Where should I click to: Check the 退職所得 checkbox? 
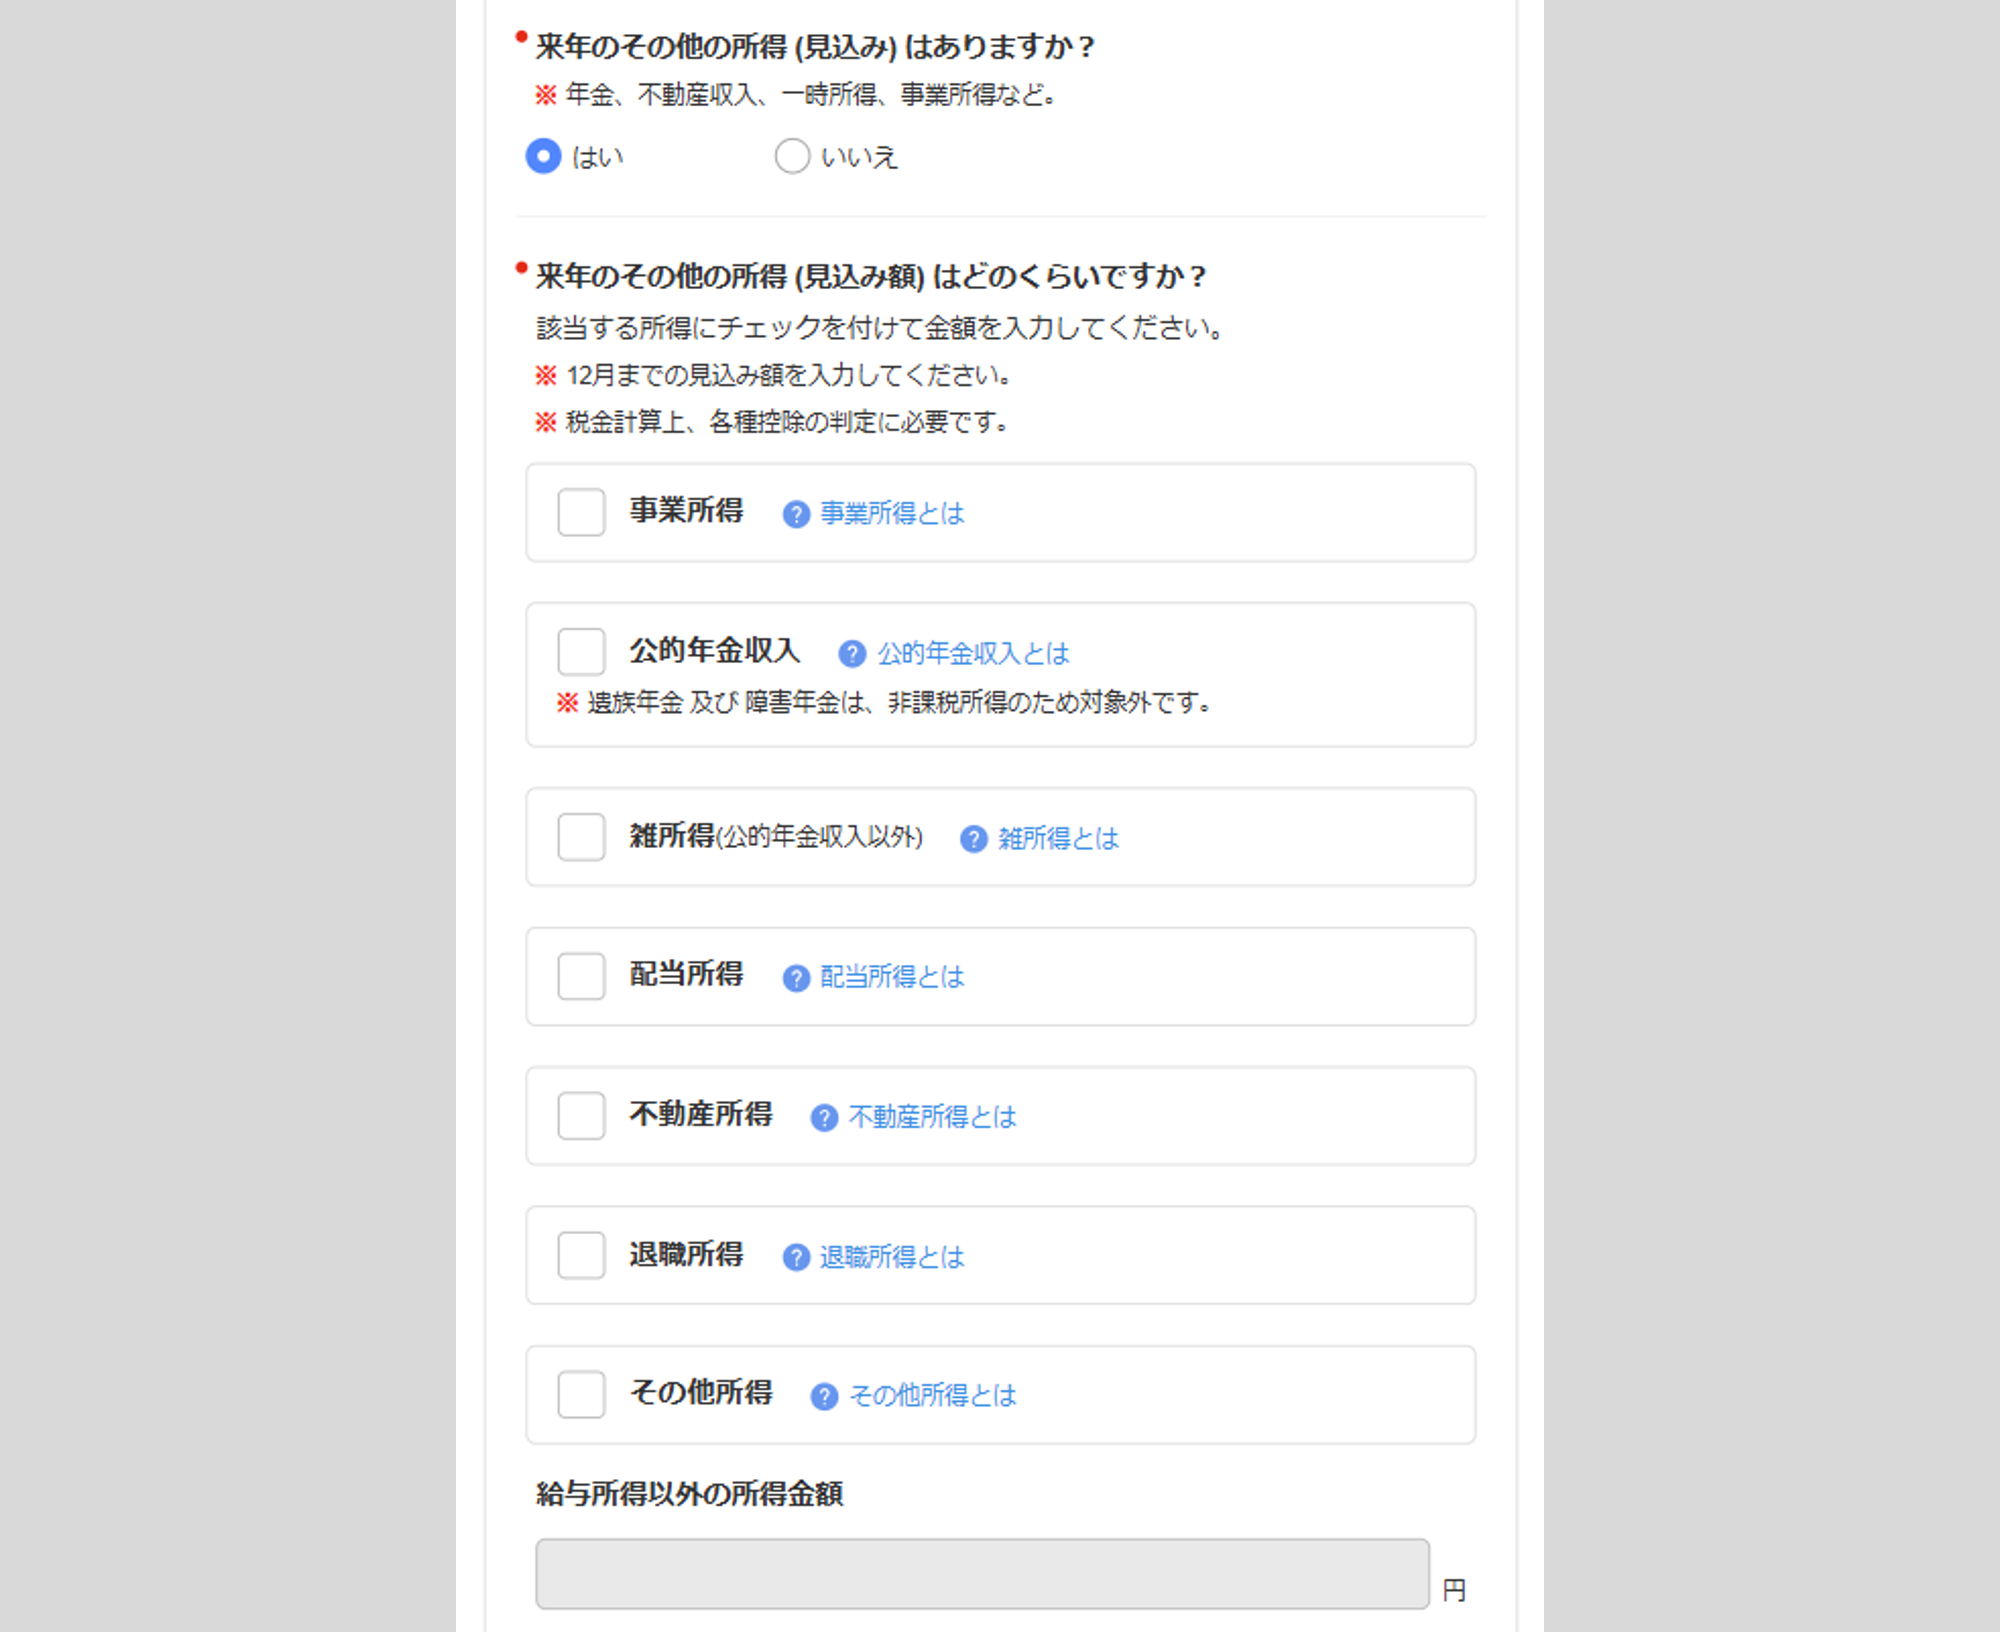coord(581,1255)
